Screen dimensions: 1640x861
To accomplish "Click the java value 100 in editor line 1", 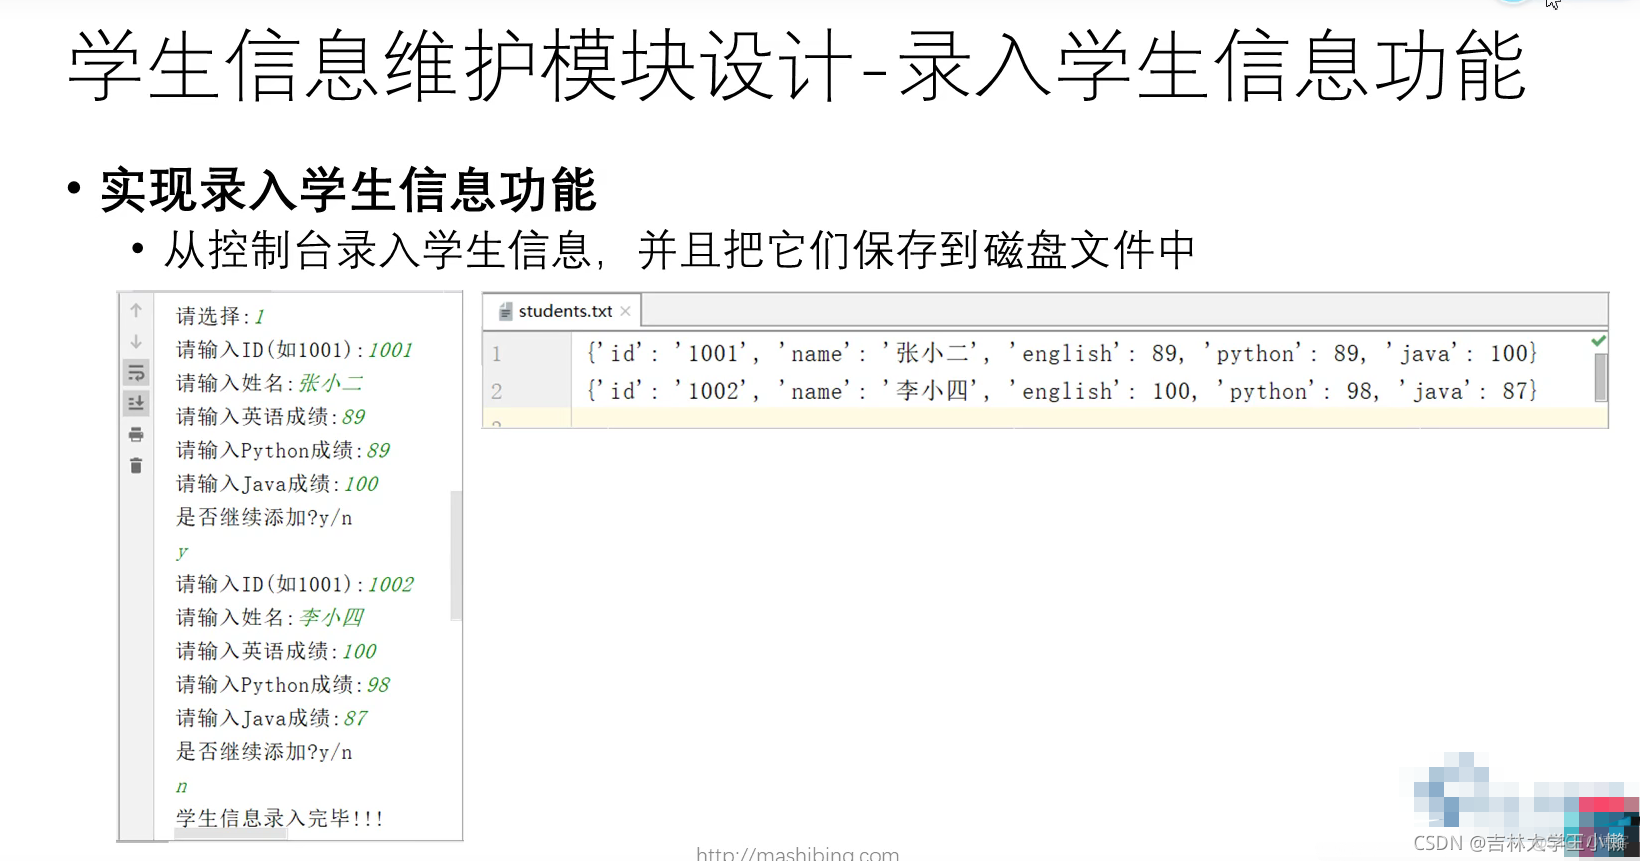I will (1509, 354).
